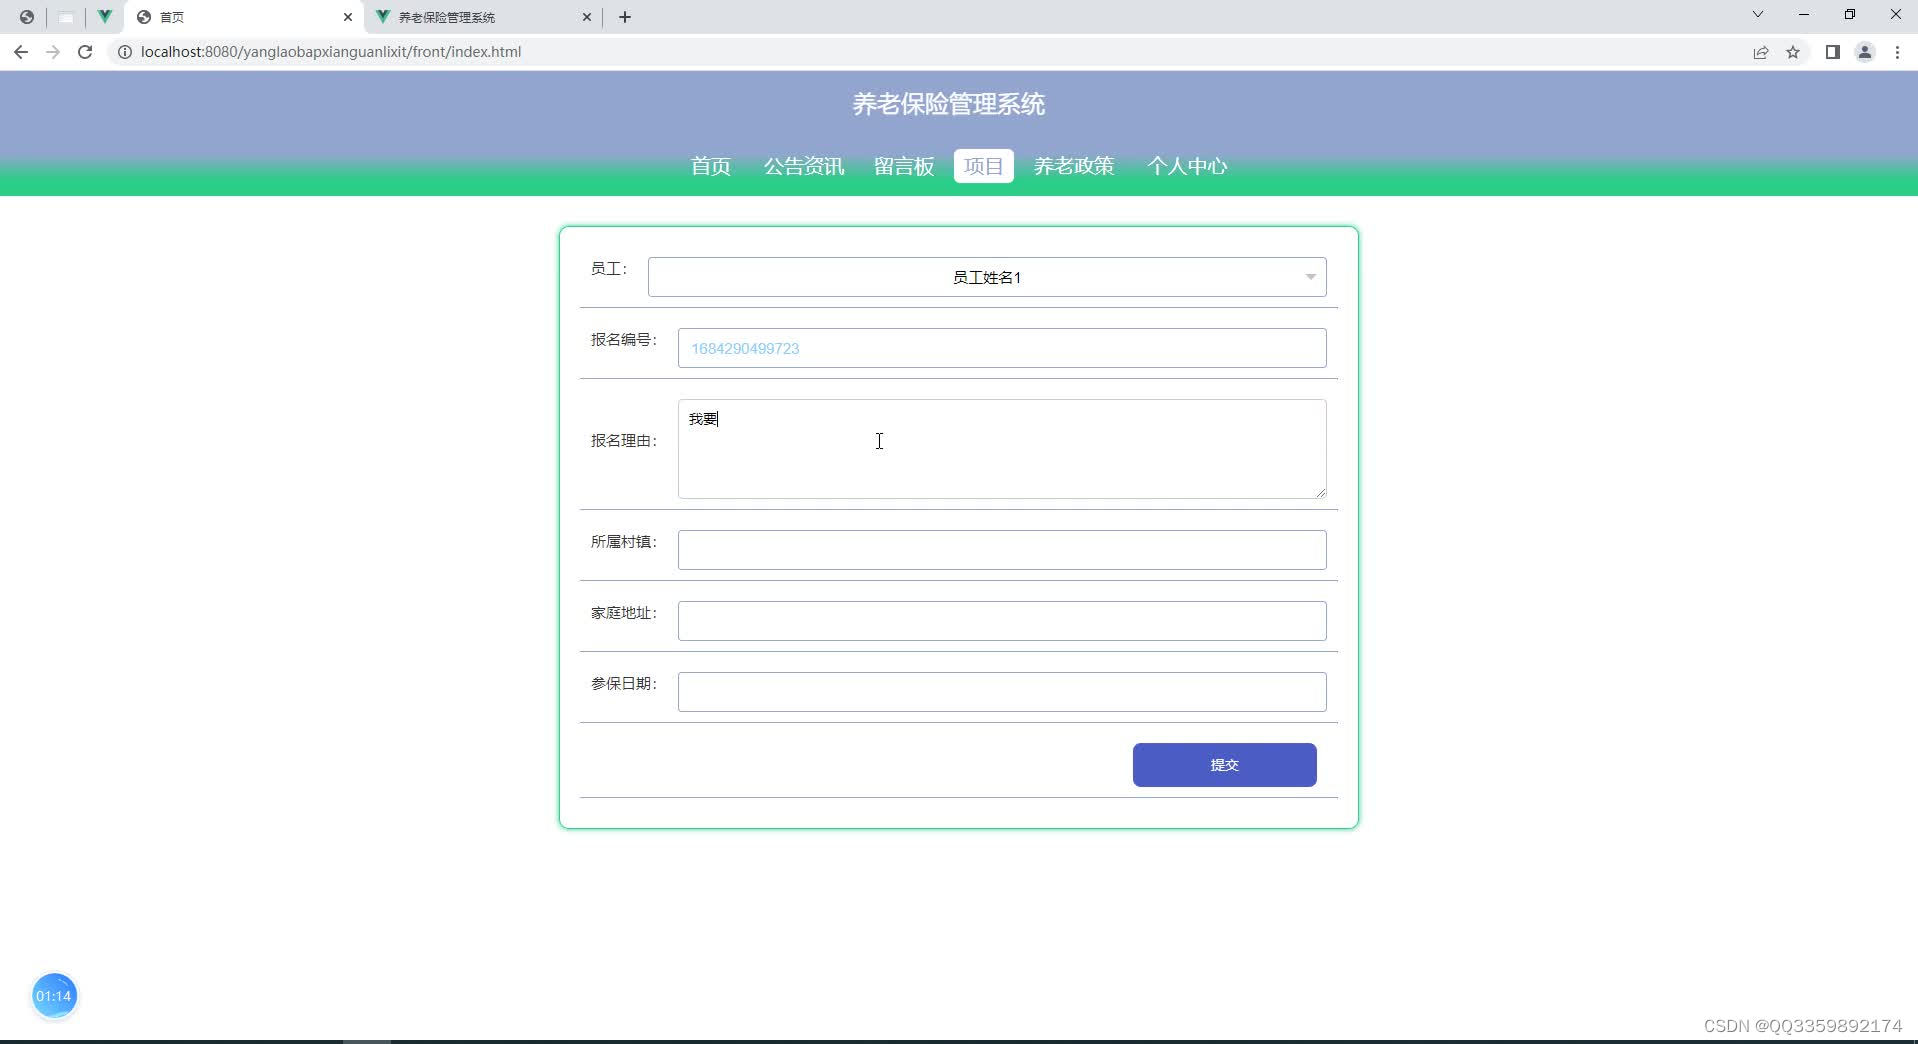The height and width of the screenshot is (1044, 1918).
Task: Click the 员工姓名1 select box
Action: pyautogui.click(x=987, y=277)
